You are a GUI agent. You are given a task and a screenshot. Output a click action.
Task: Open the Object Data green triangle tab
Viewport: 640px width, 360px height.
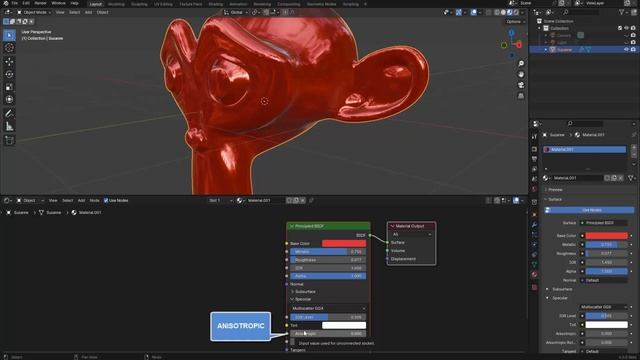534,264
